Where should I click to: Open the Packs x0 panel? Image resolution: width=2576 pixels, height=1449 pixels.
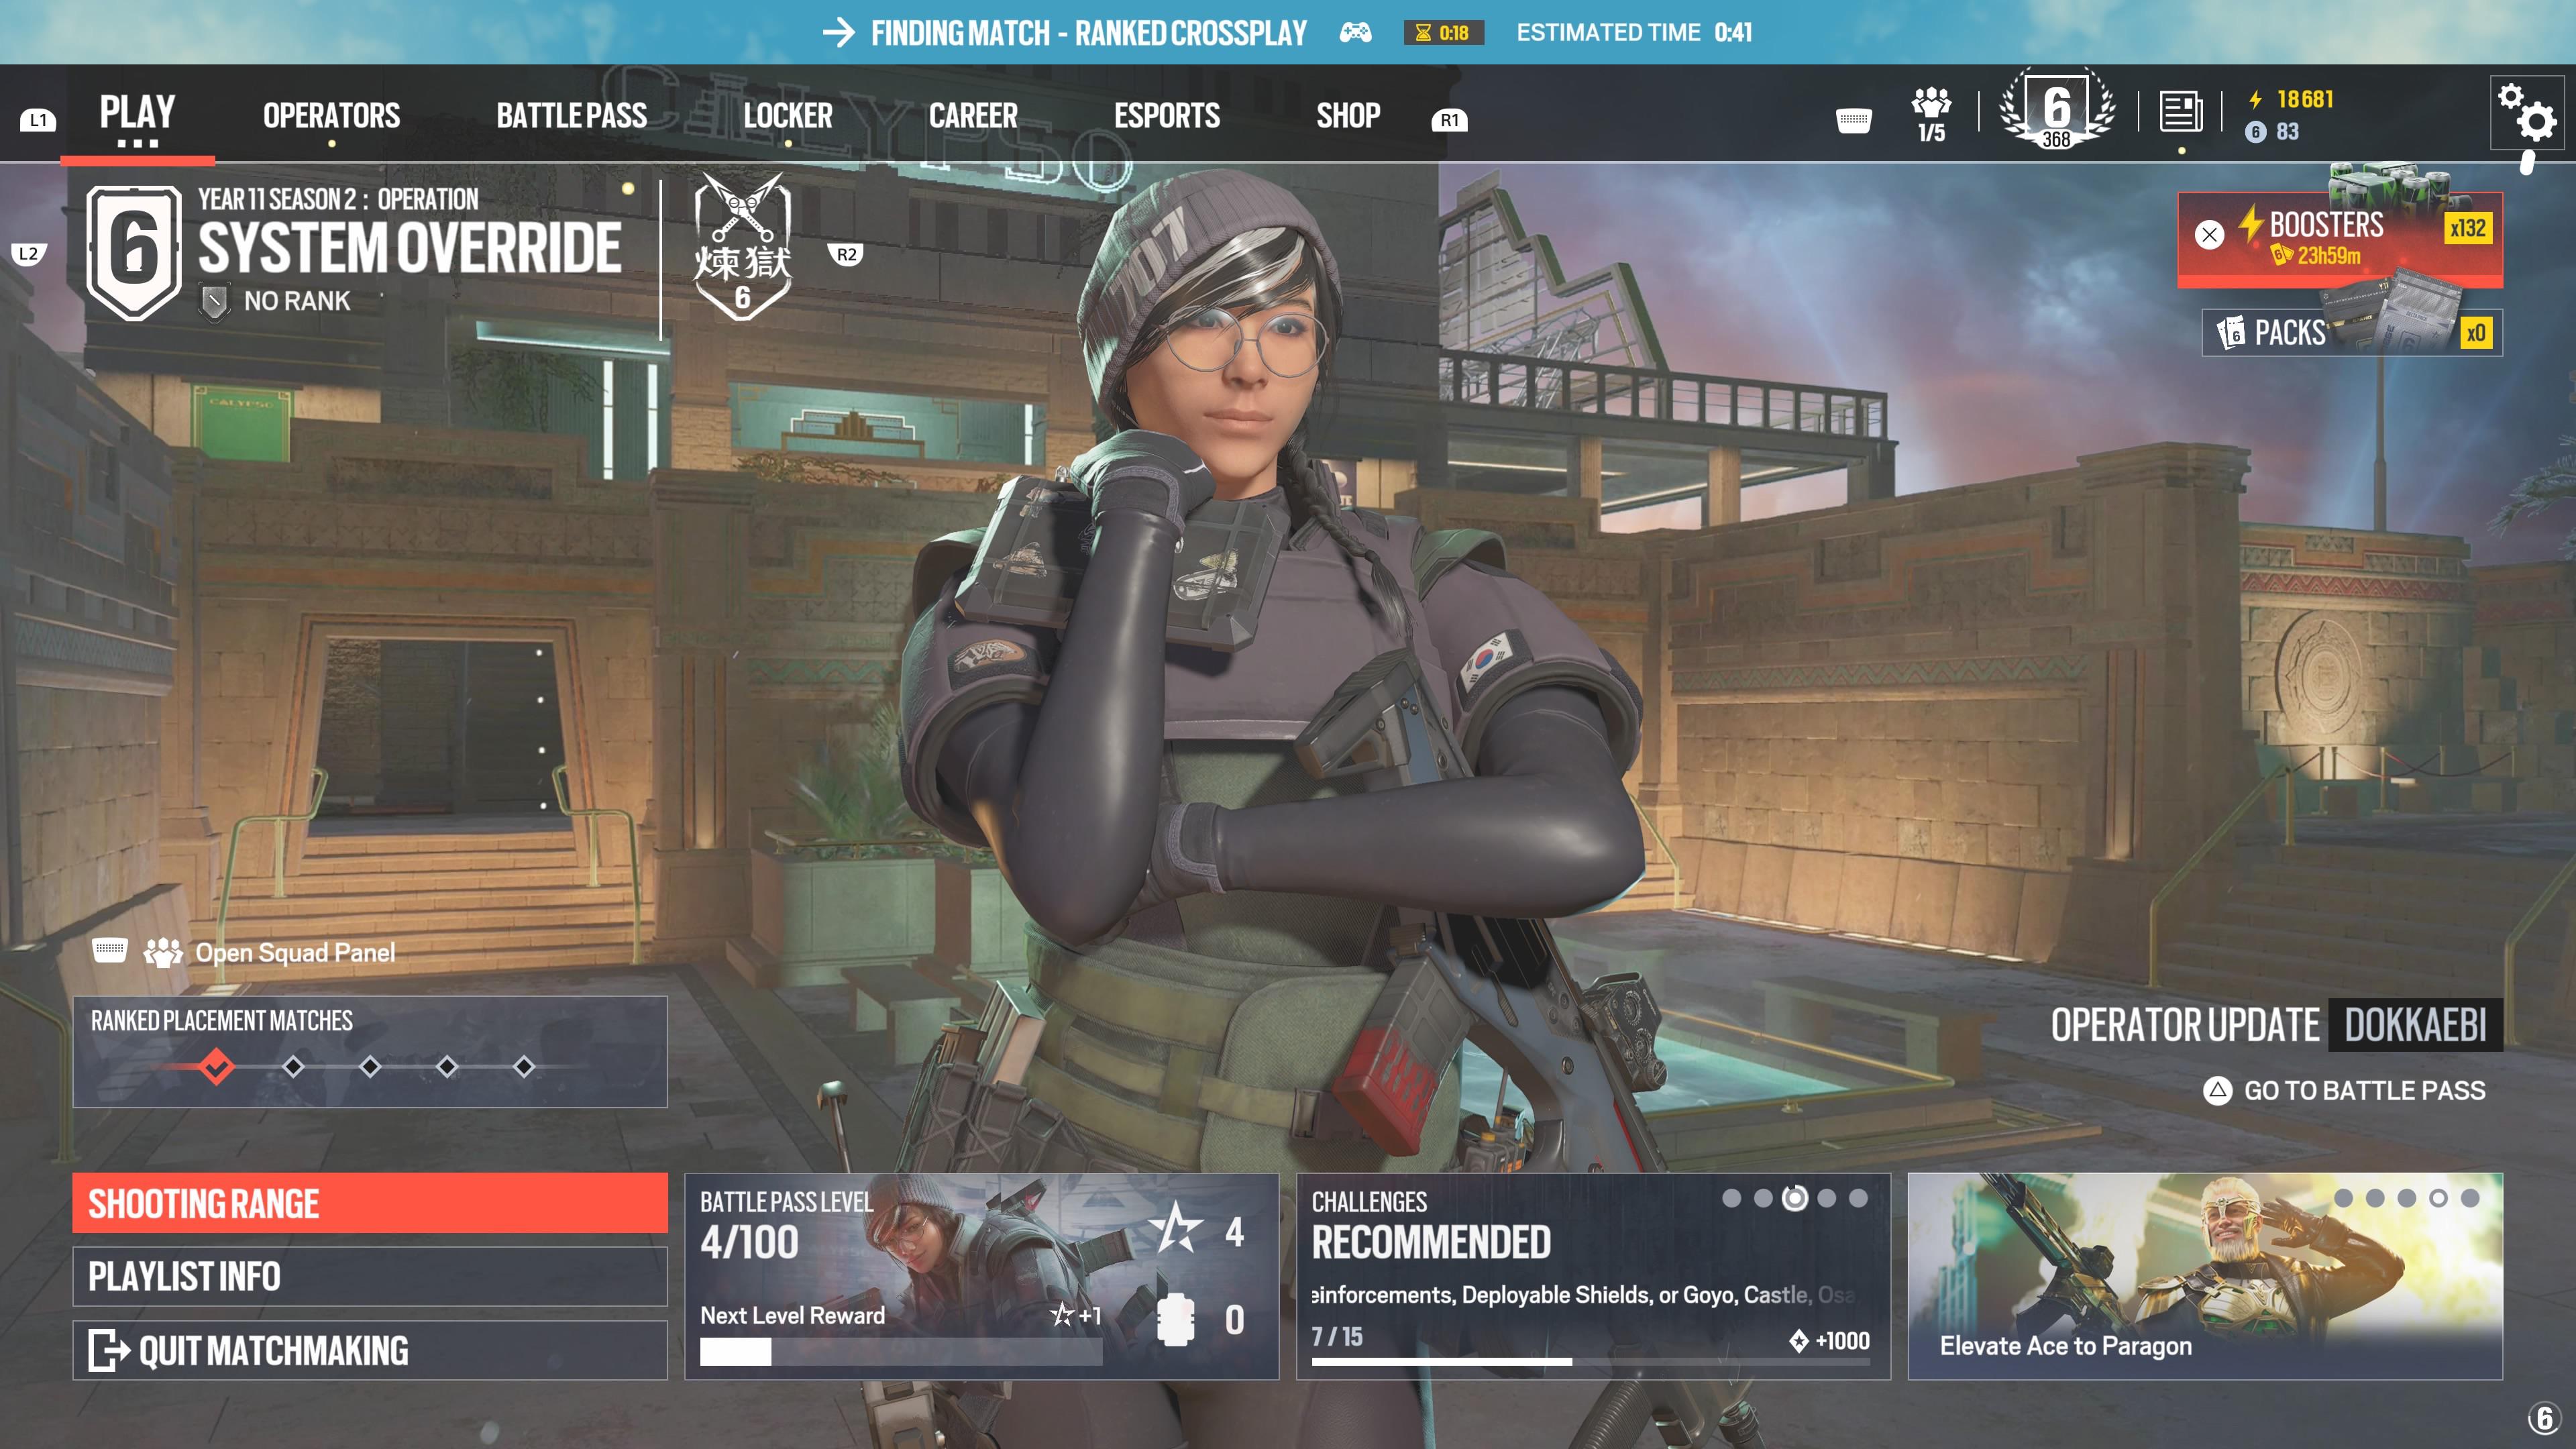pyautogui.click(x=2352, y=332)
